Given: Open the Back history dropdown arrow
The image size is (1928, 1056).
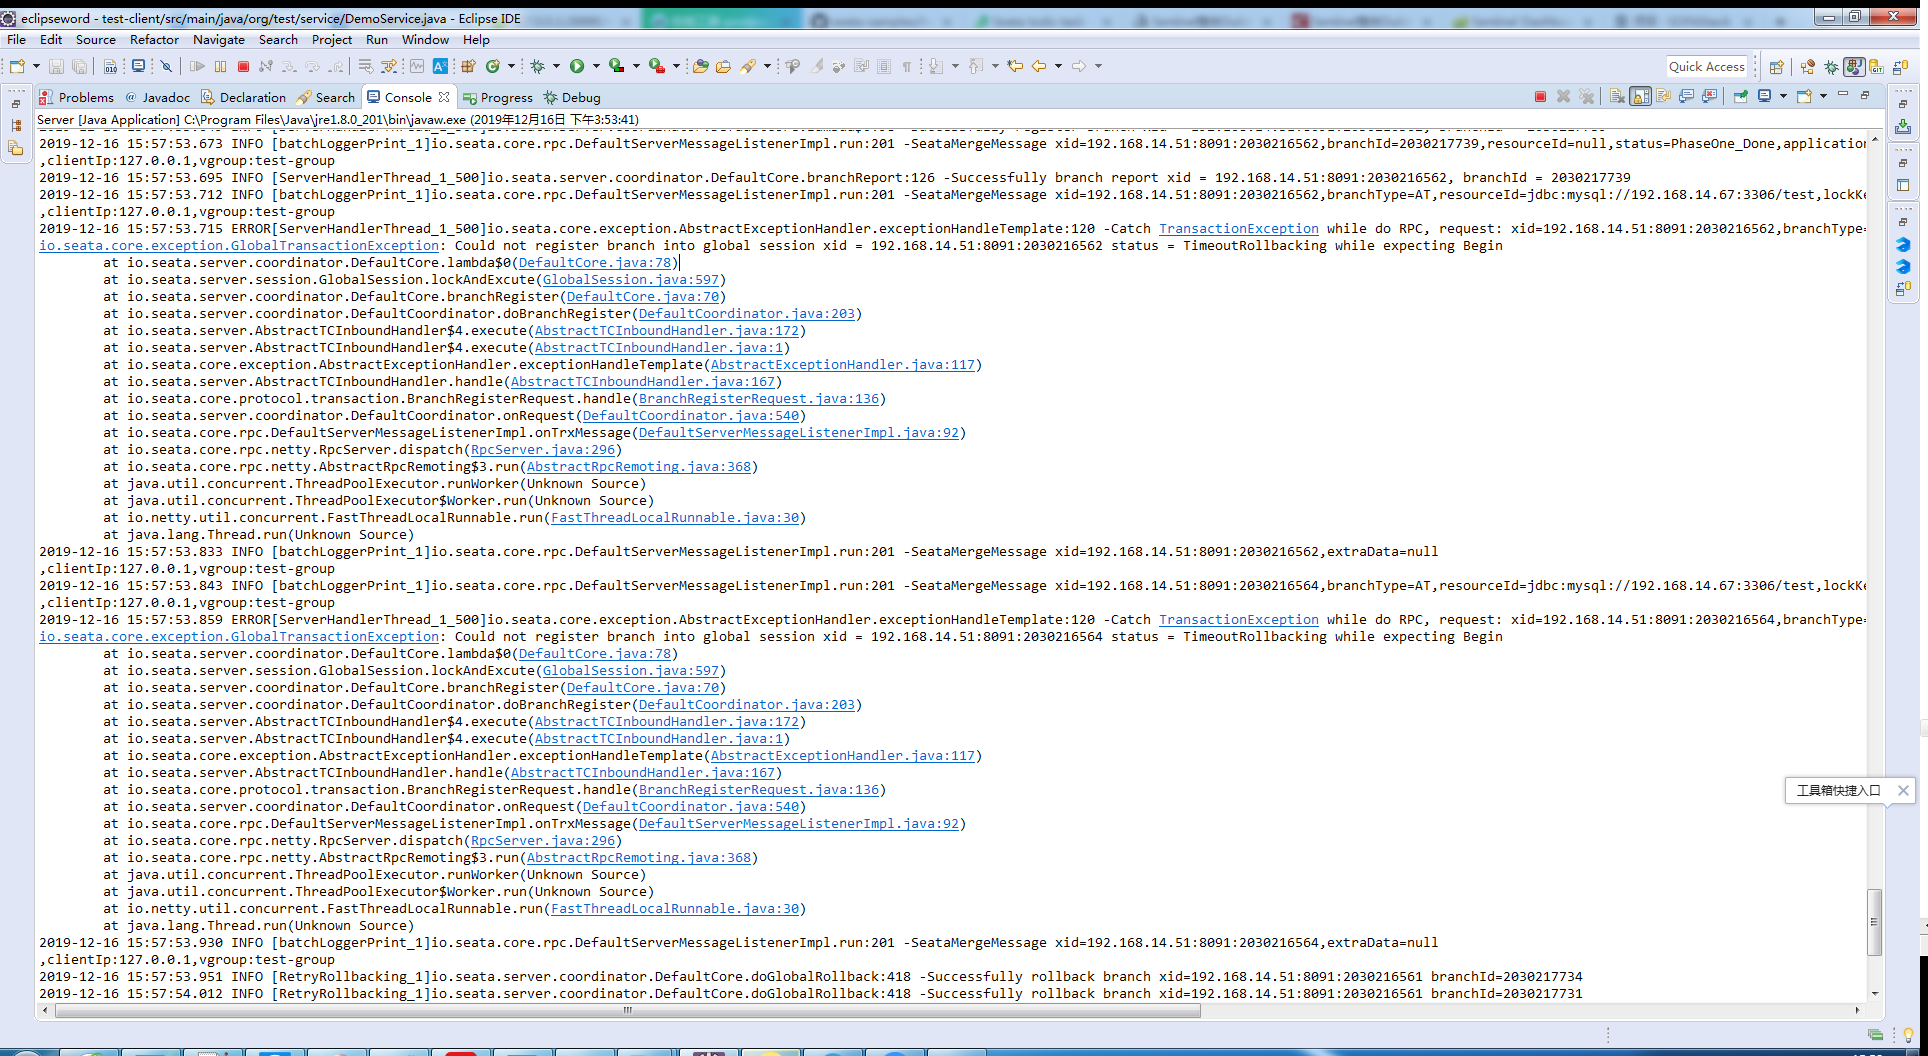Looking at the screenshot, I should (1058, 66).
